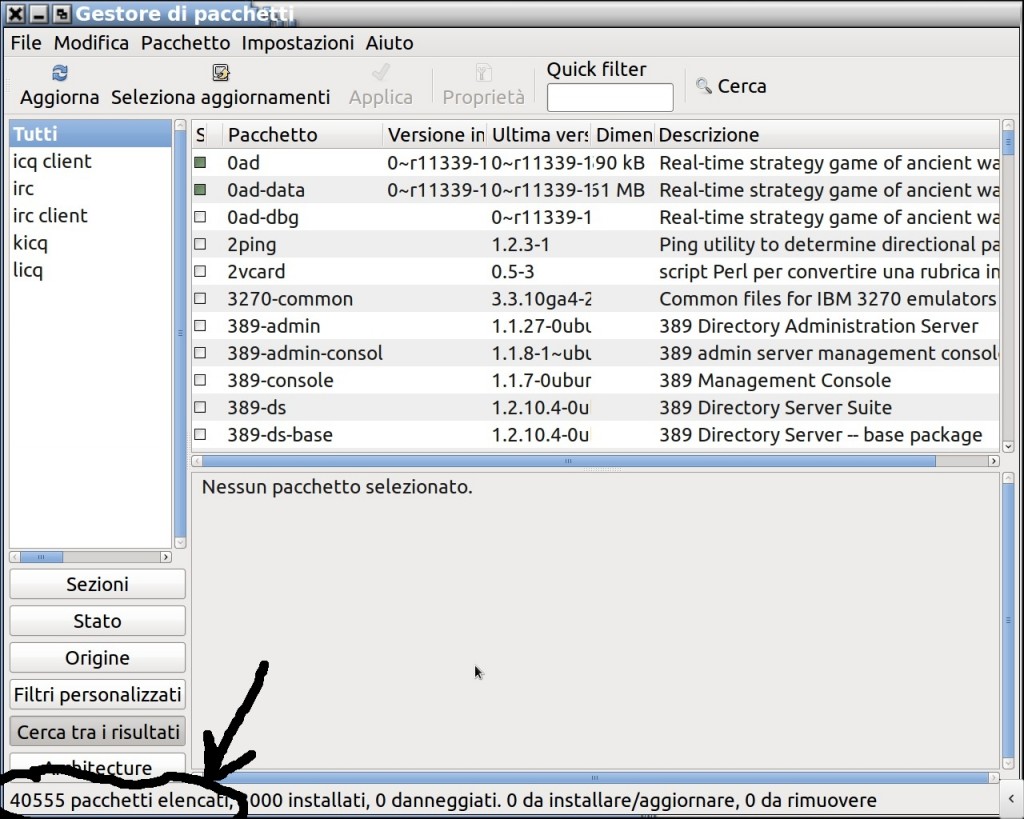Sort by the Dimensione column header
Image resolution: width=1024 pixels, height=819 pixels.
click(x=624, y=135)
